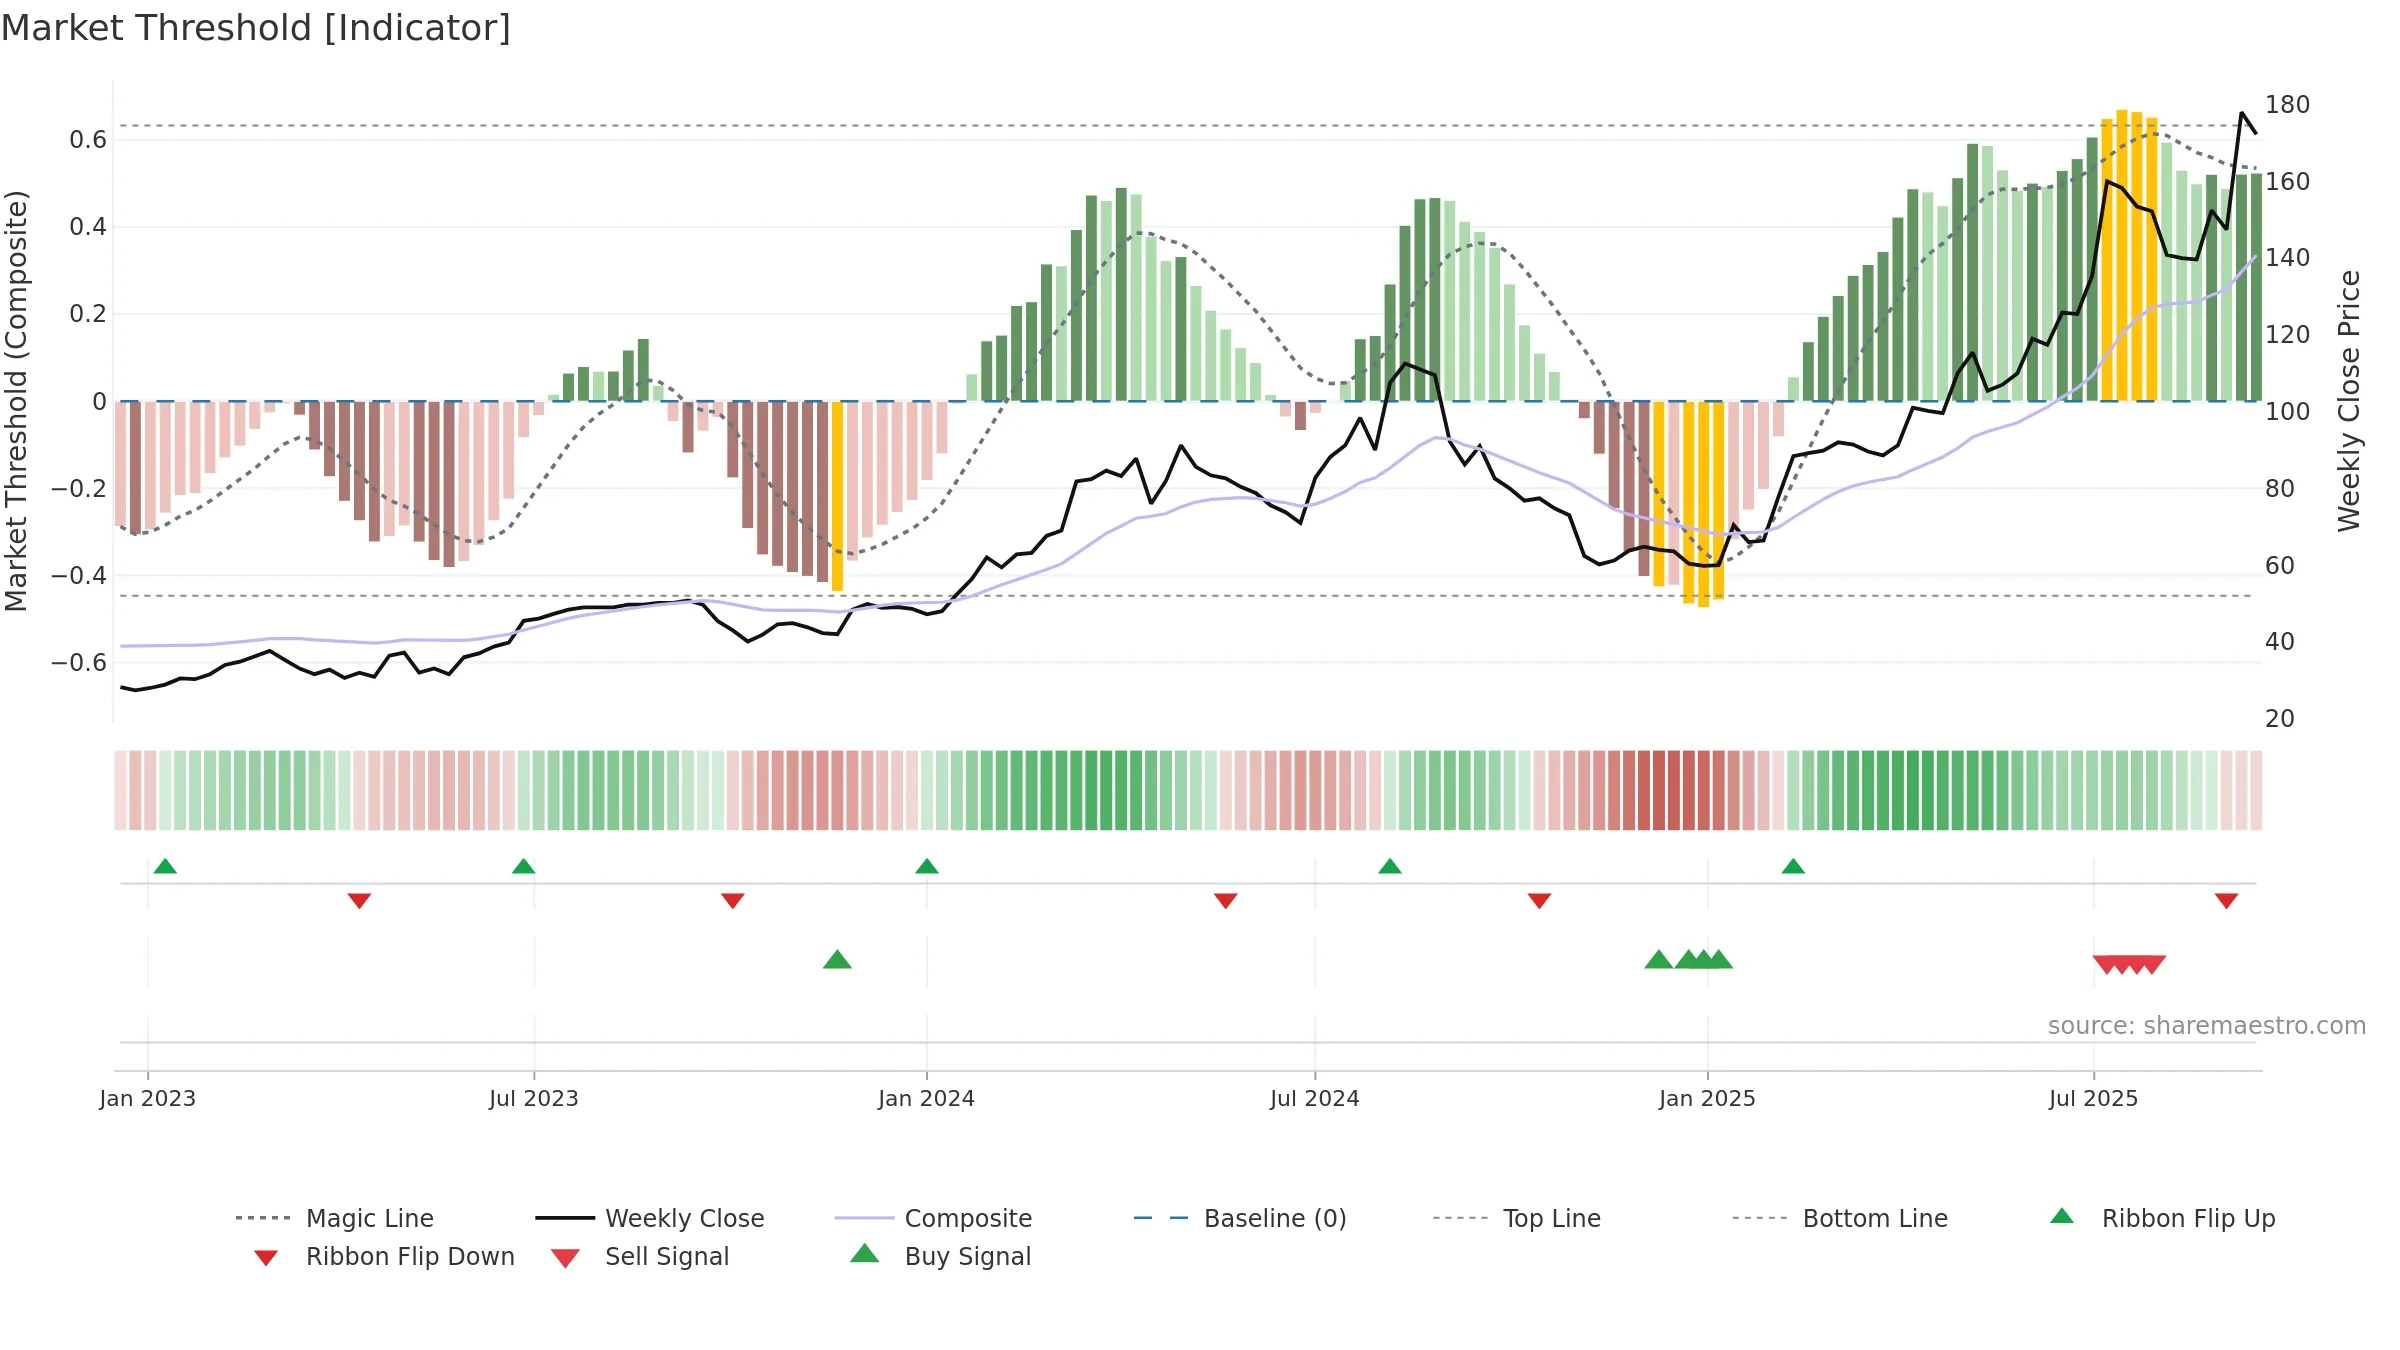Viewport: 2400px width, 1350px height.
Task: Click the green flip-up marker near Jan 2023
Action: coord(165,866)
